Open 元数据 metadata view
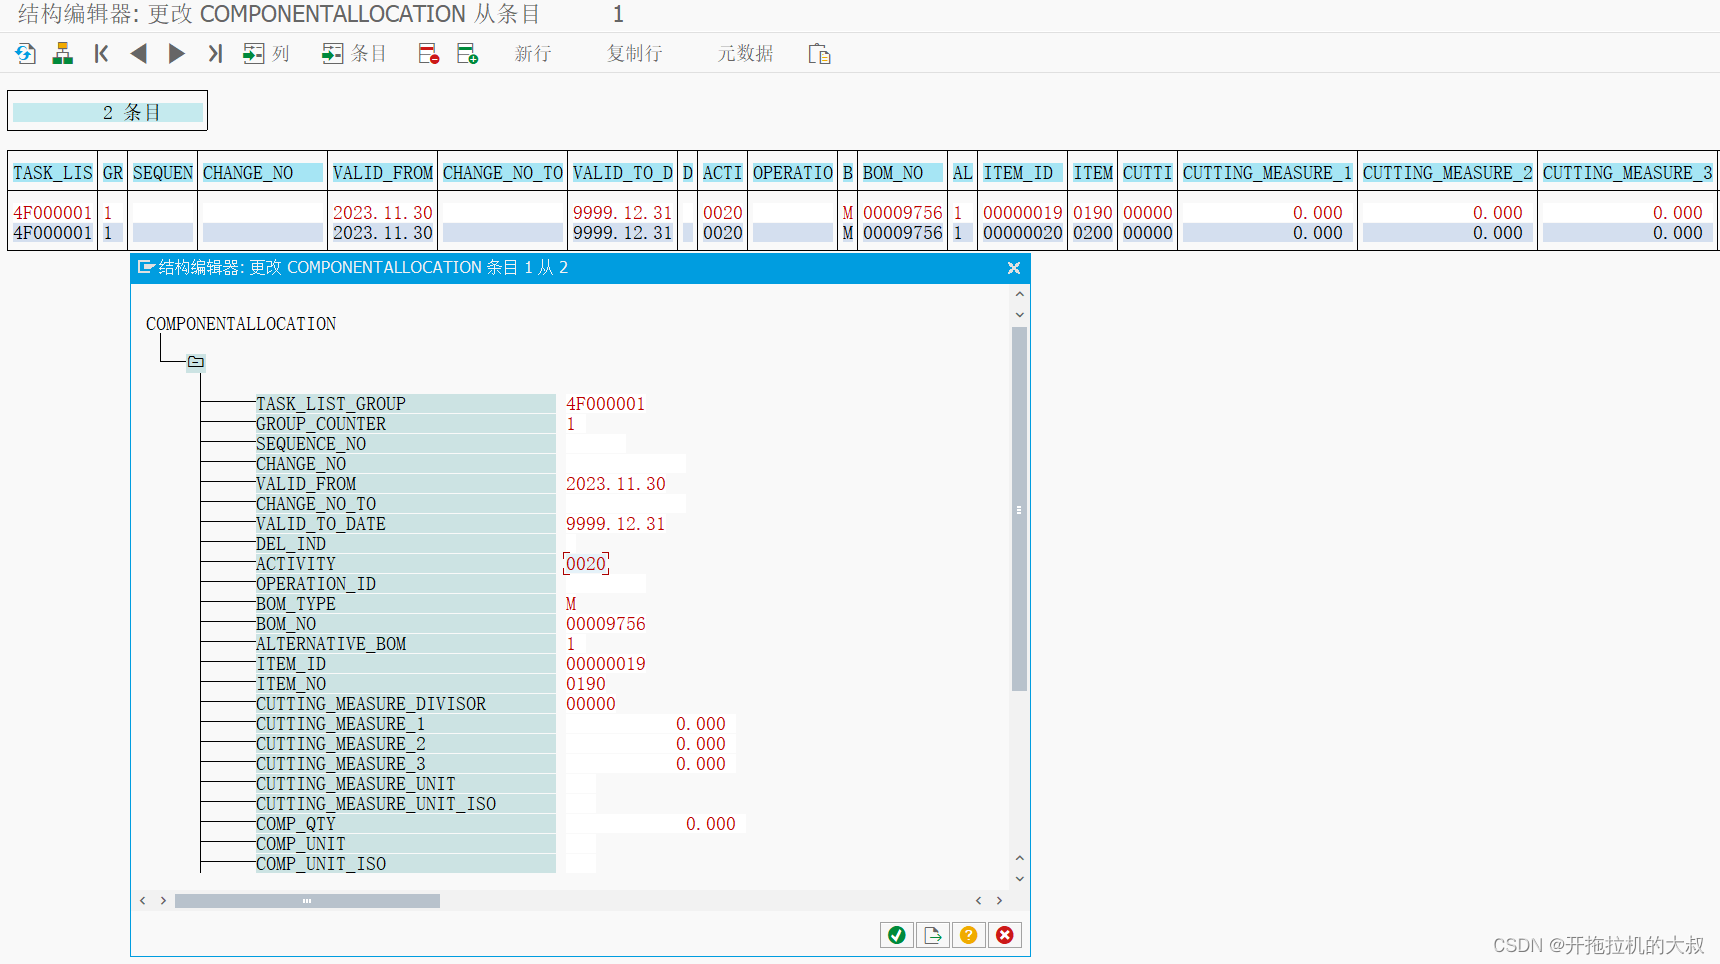This screenshot has height=964, width=1720. pyautogui.click(x=744, y=53)
